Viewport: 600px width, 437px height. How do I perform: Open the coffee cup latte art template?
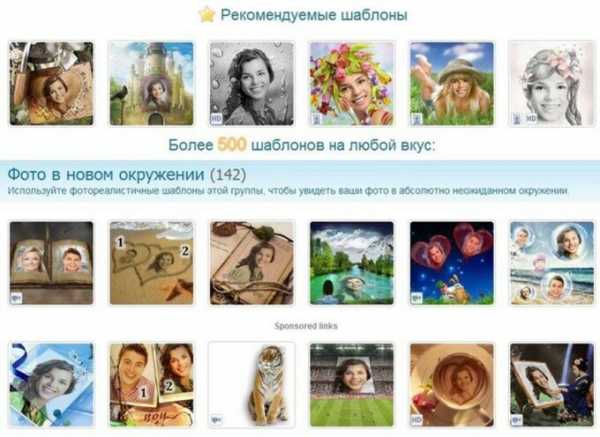[x=452, y=385]
